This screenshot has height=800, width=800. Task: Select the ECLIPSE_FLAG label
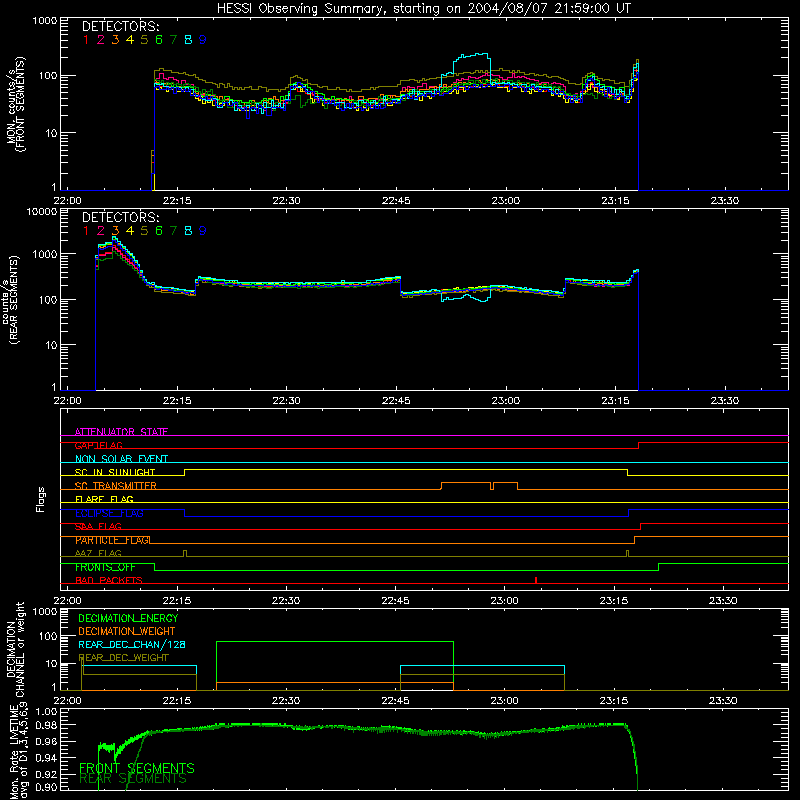[x=109, y=513]
